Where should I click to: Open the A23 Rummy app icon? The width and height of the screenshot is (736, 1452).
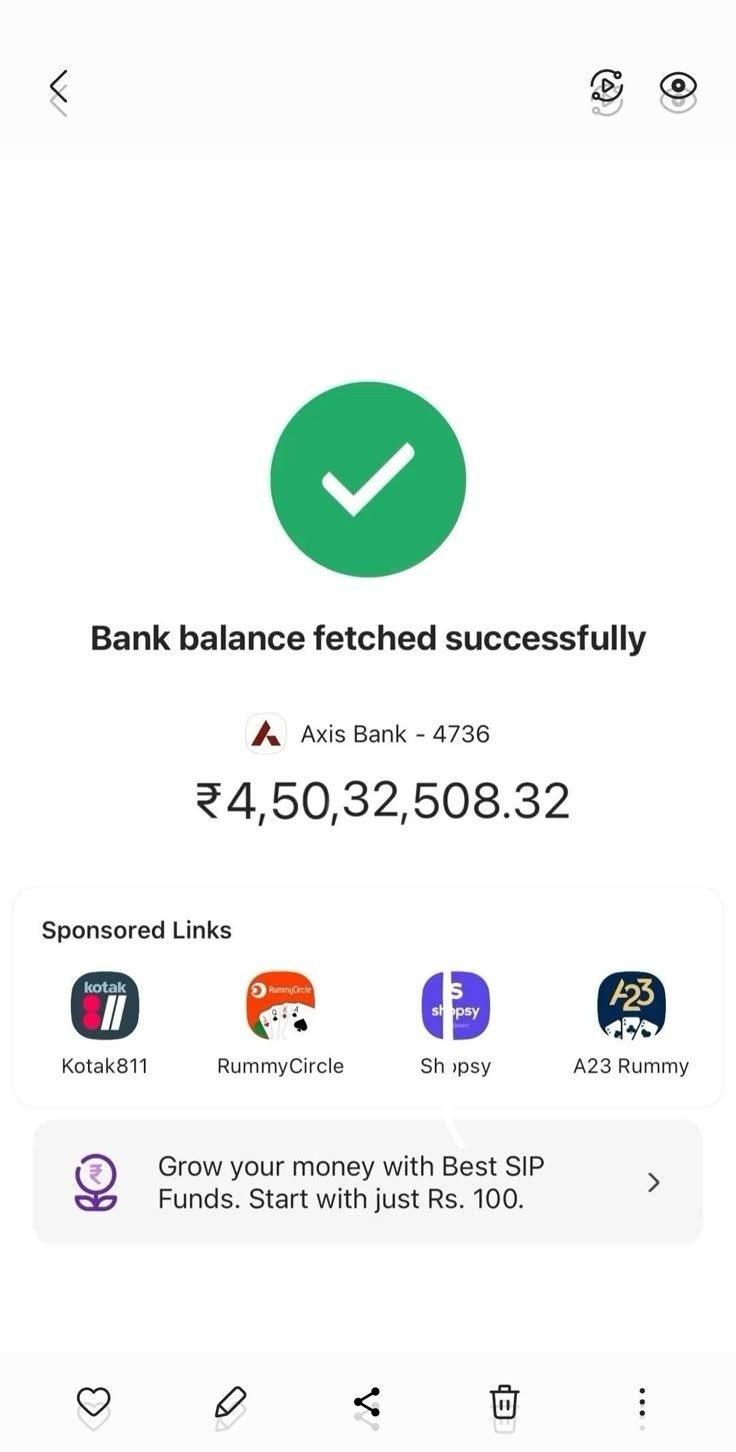pos(631,1005)
